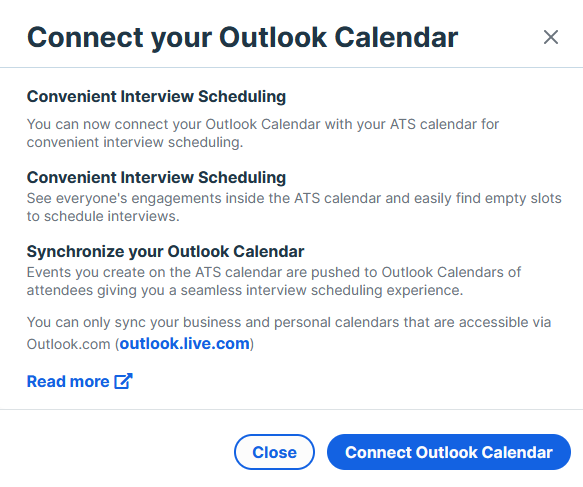Click the line starting 'attendees giving you'

tap(245, 290)
